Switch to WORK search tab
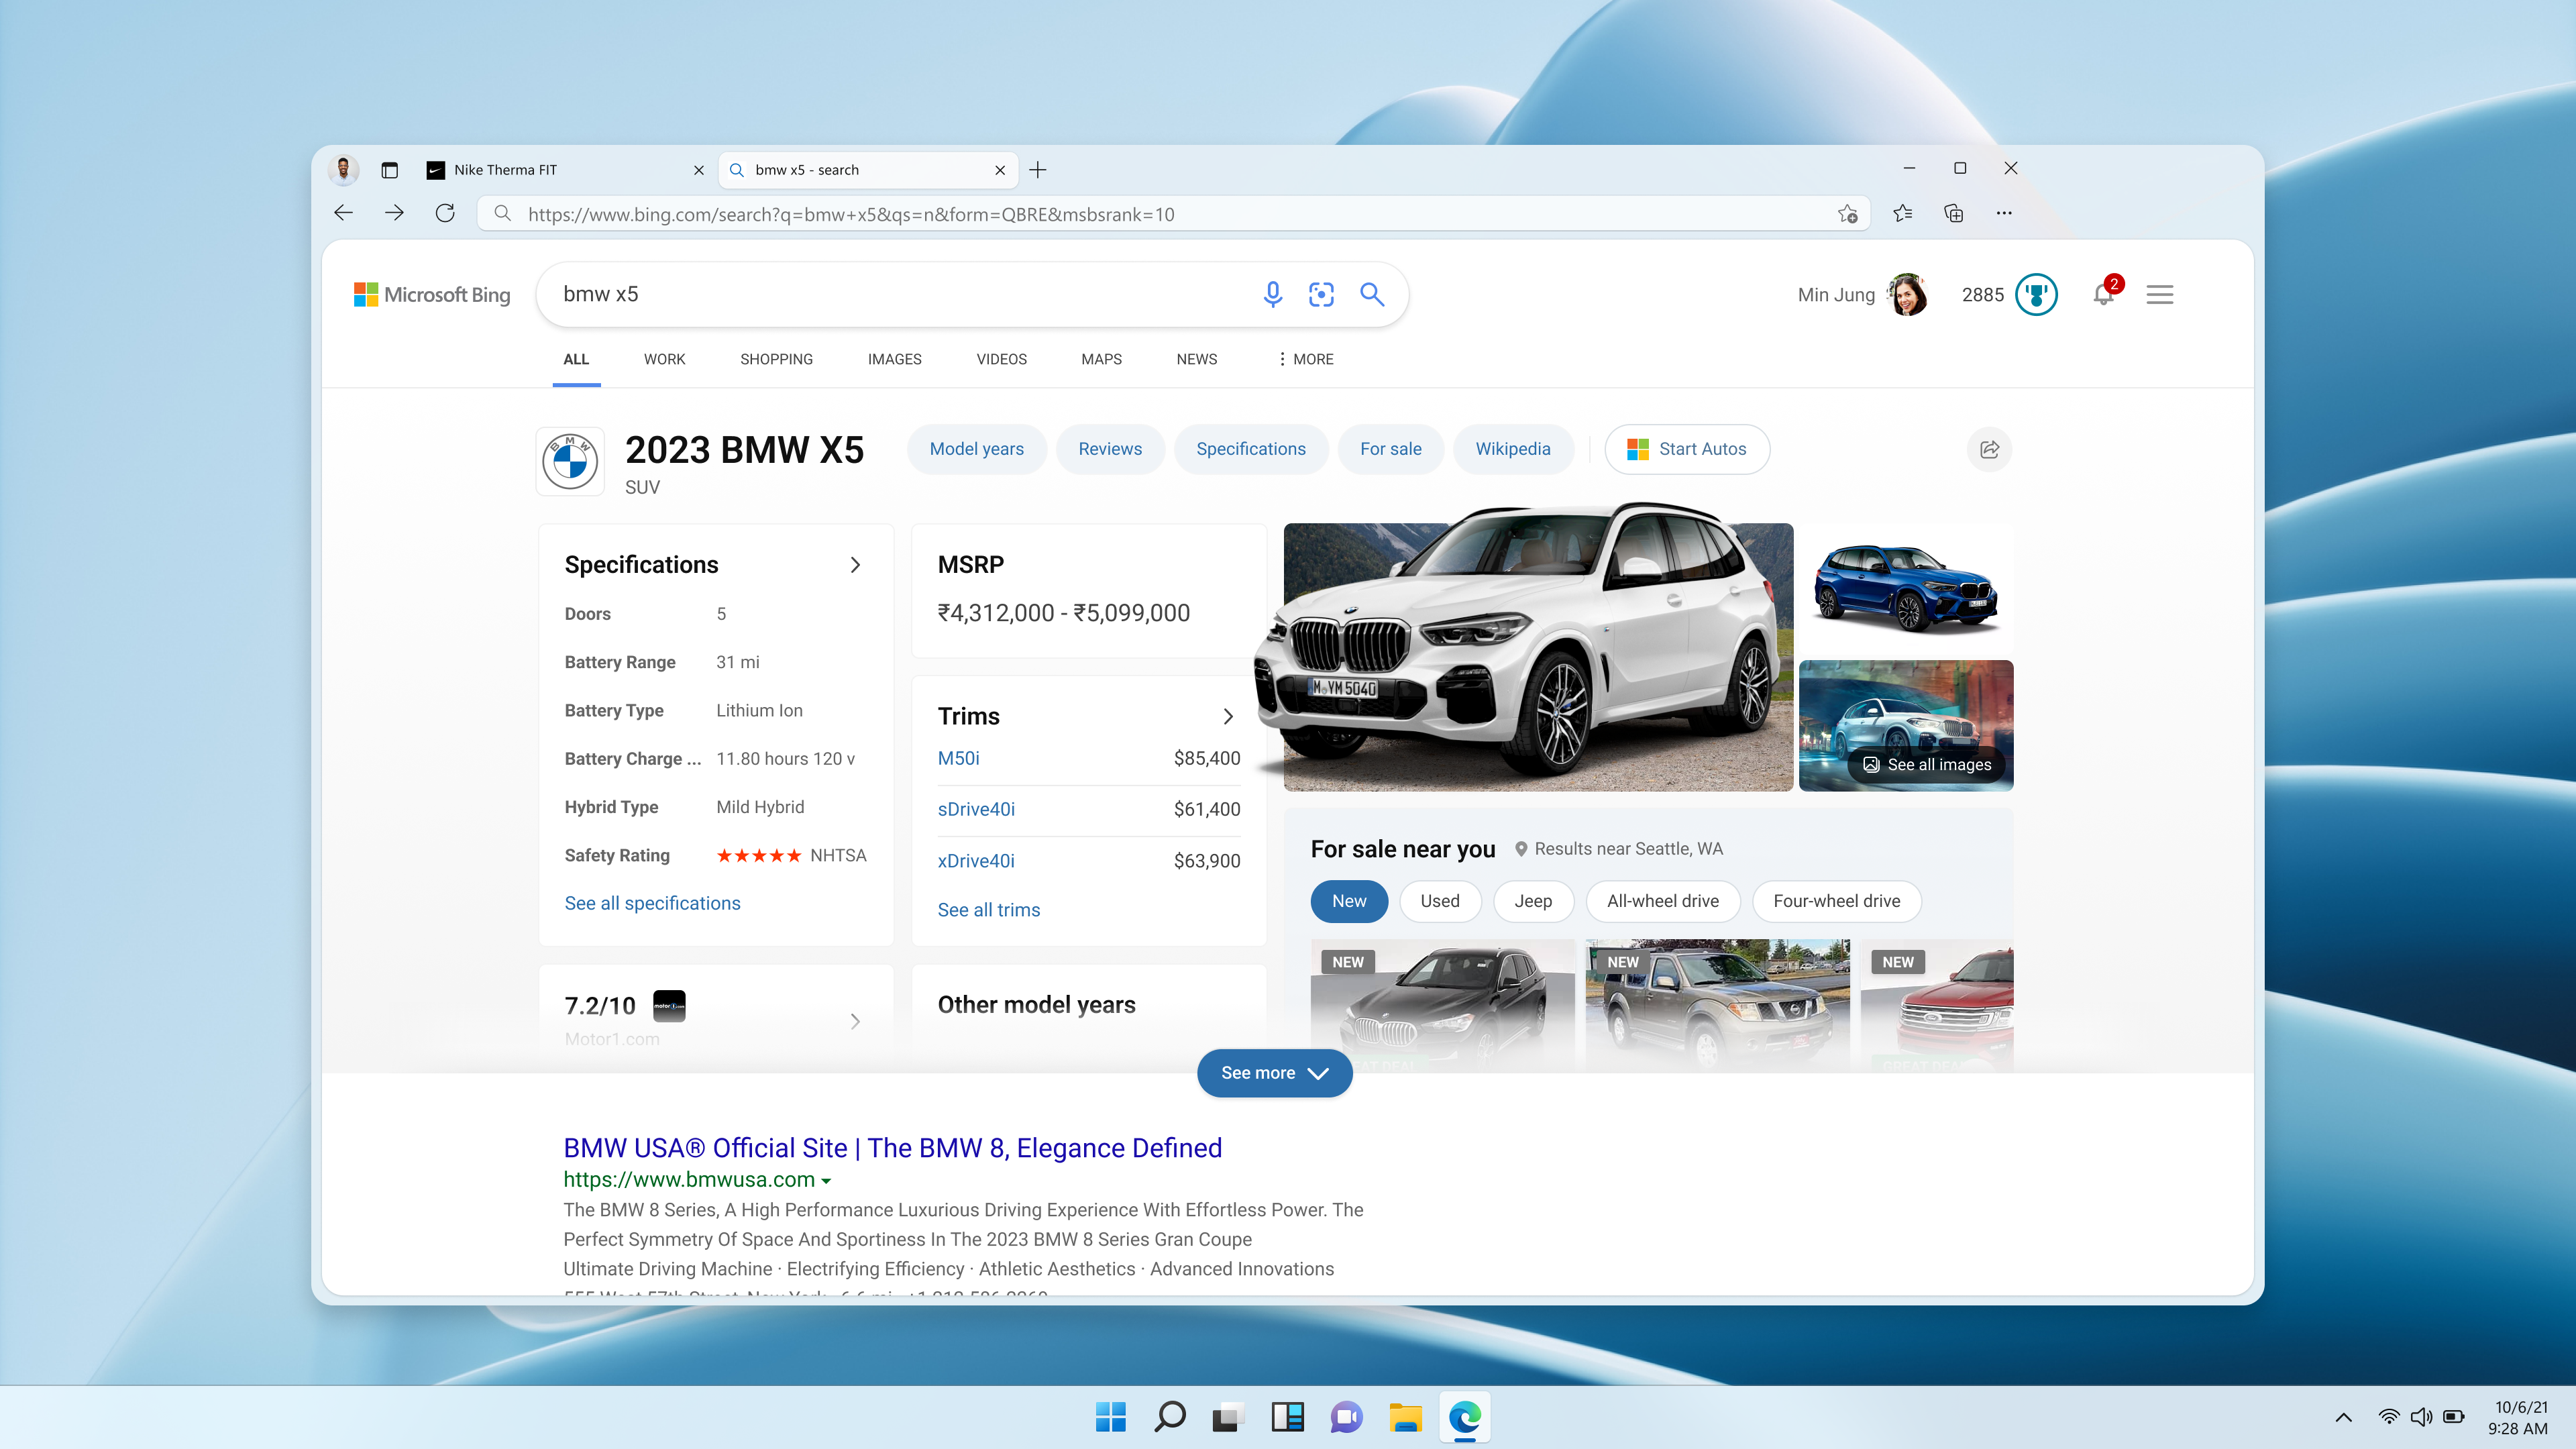The height and width of the screenshot is (1449, 2576). (x=664, y=359)
